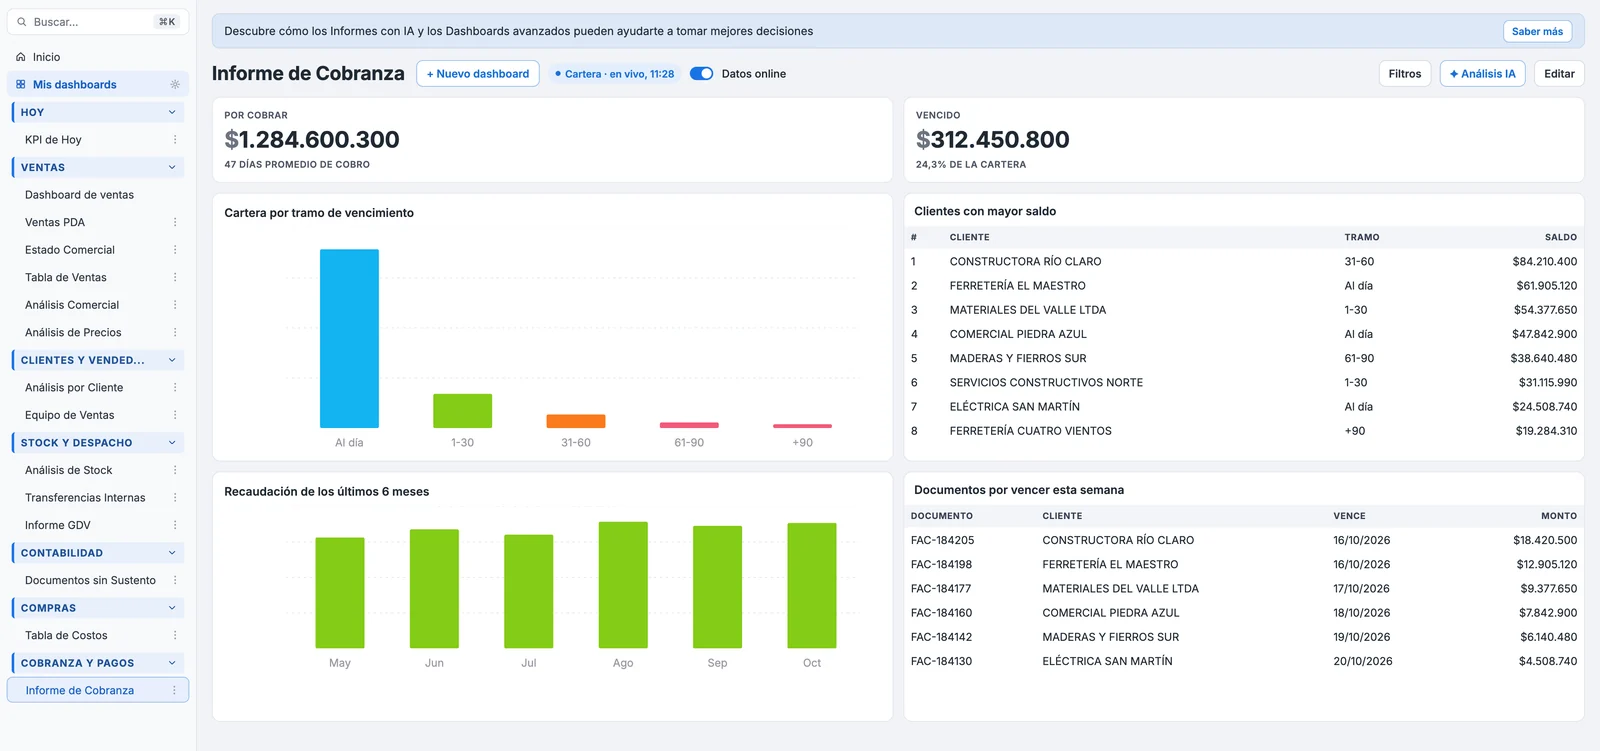This screenshot has width=1600, height=751.
Task: Open the three-dot menu for Estado Comercial
Action: pos(175,250)
